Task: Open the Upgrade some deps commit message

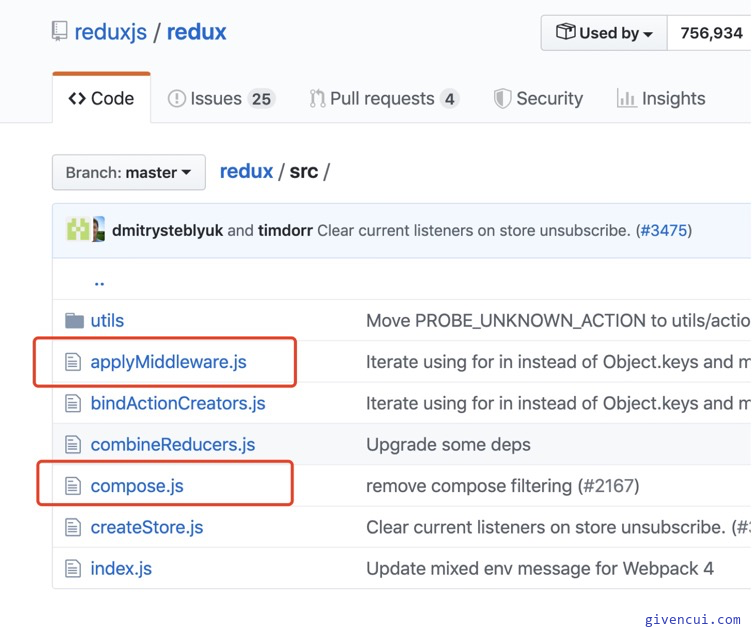Action: click(448, 445)
